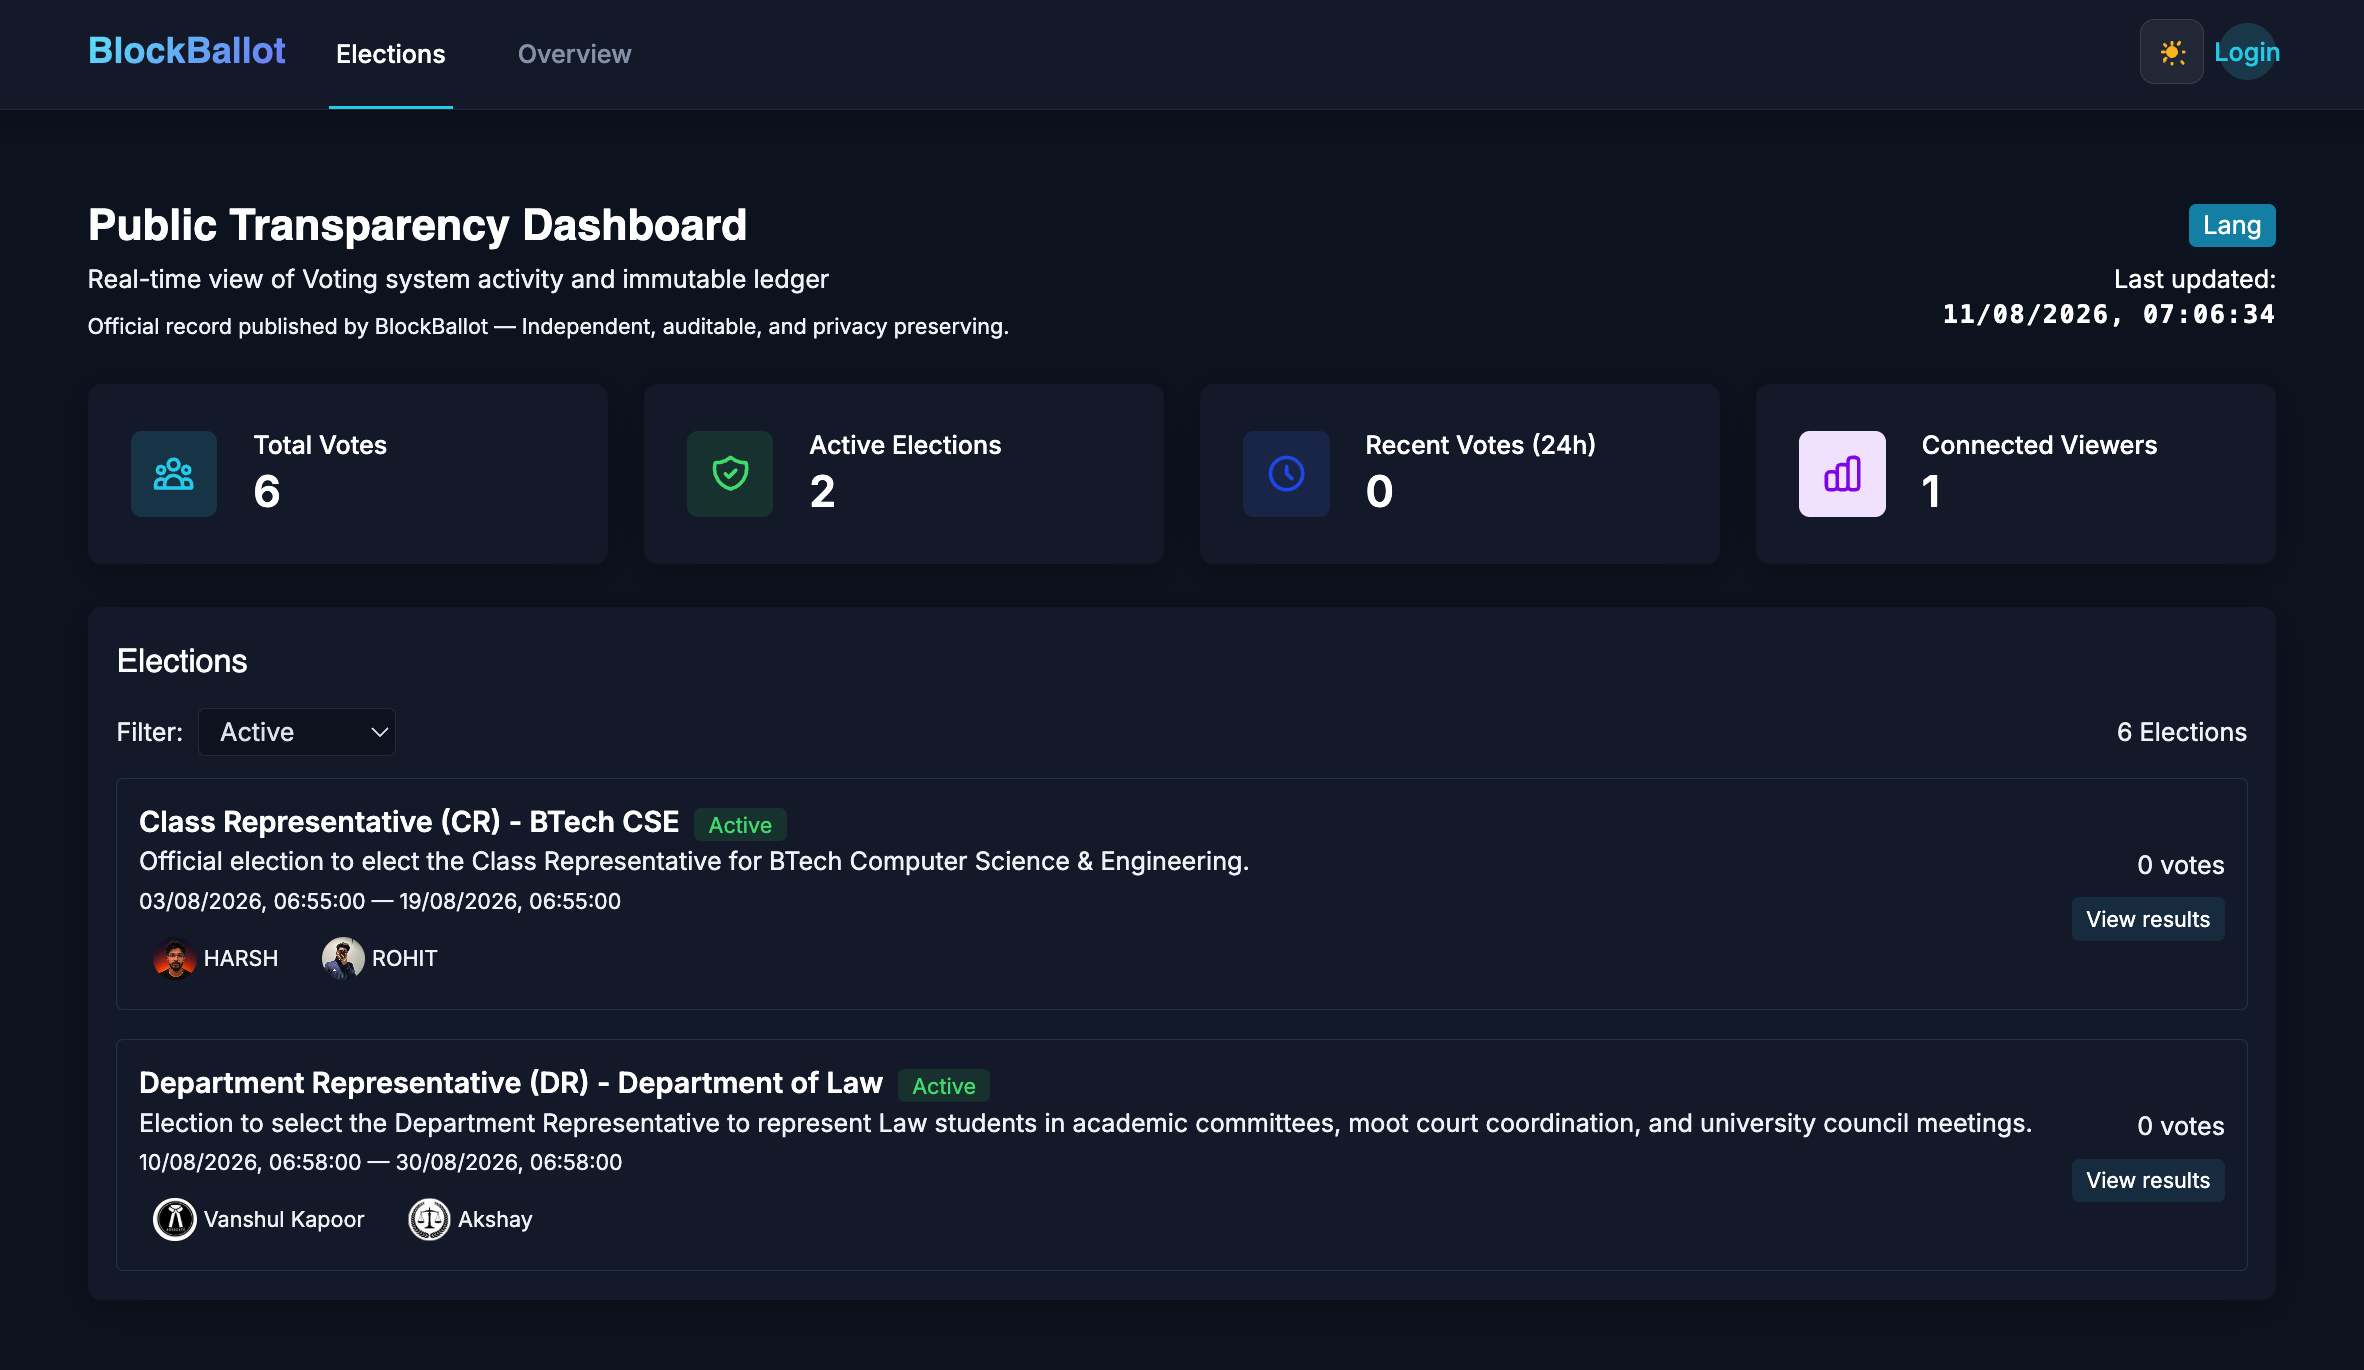Click date range 03/08/2026 — 19/08/2026
The width and height of the screenshot is (2364, 1370).
[380, 901]
